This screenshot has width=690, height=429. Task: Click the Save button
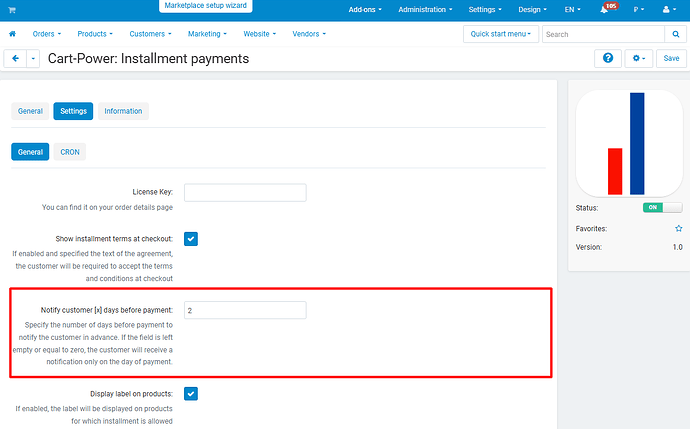tap(671, 58)
